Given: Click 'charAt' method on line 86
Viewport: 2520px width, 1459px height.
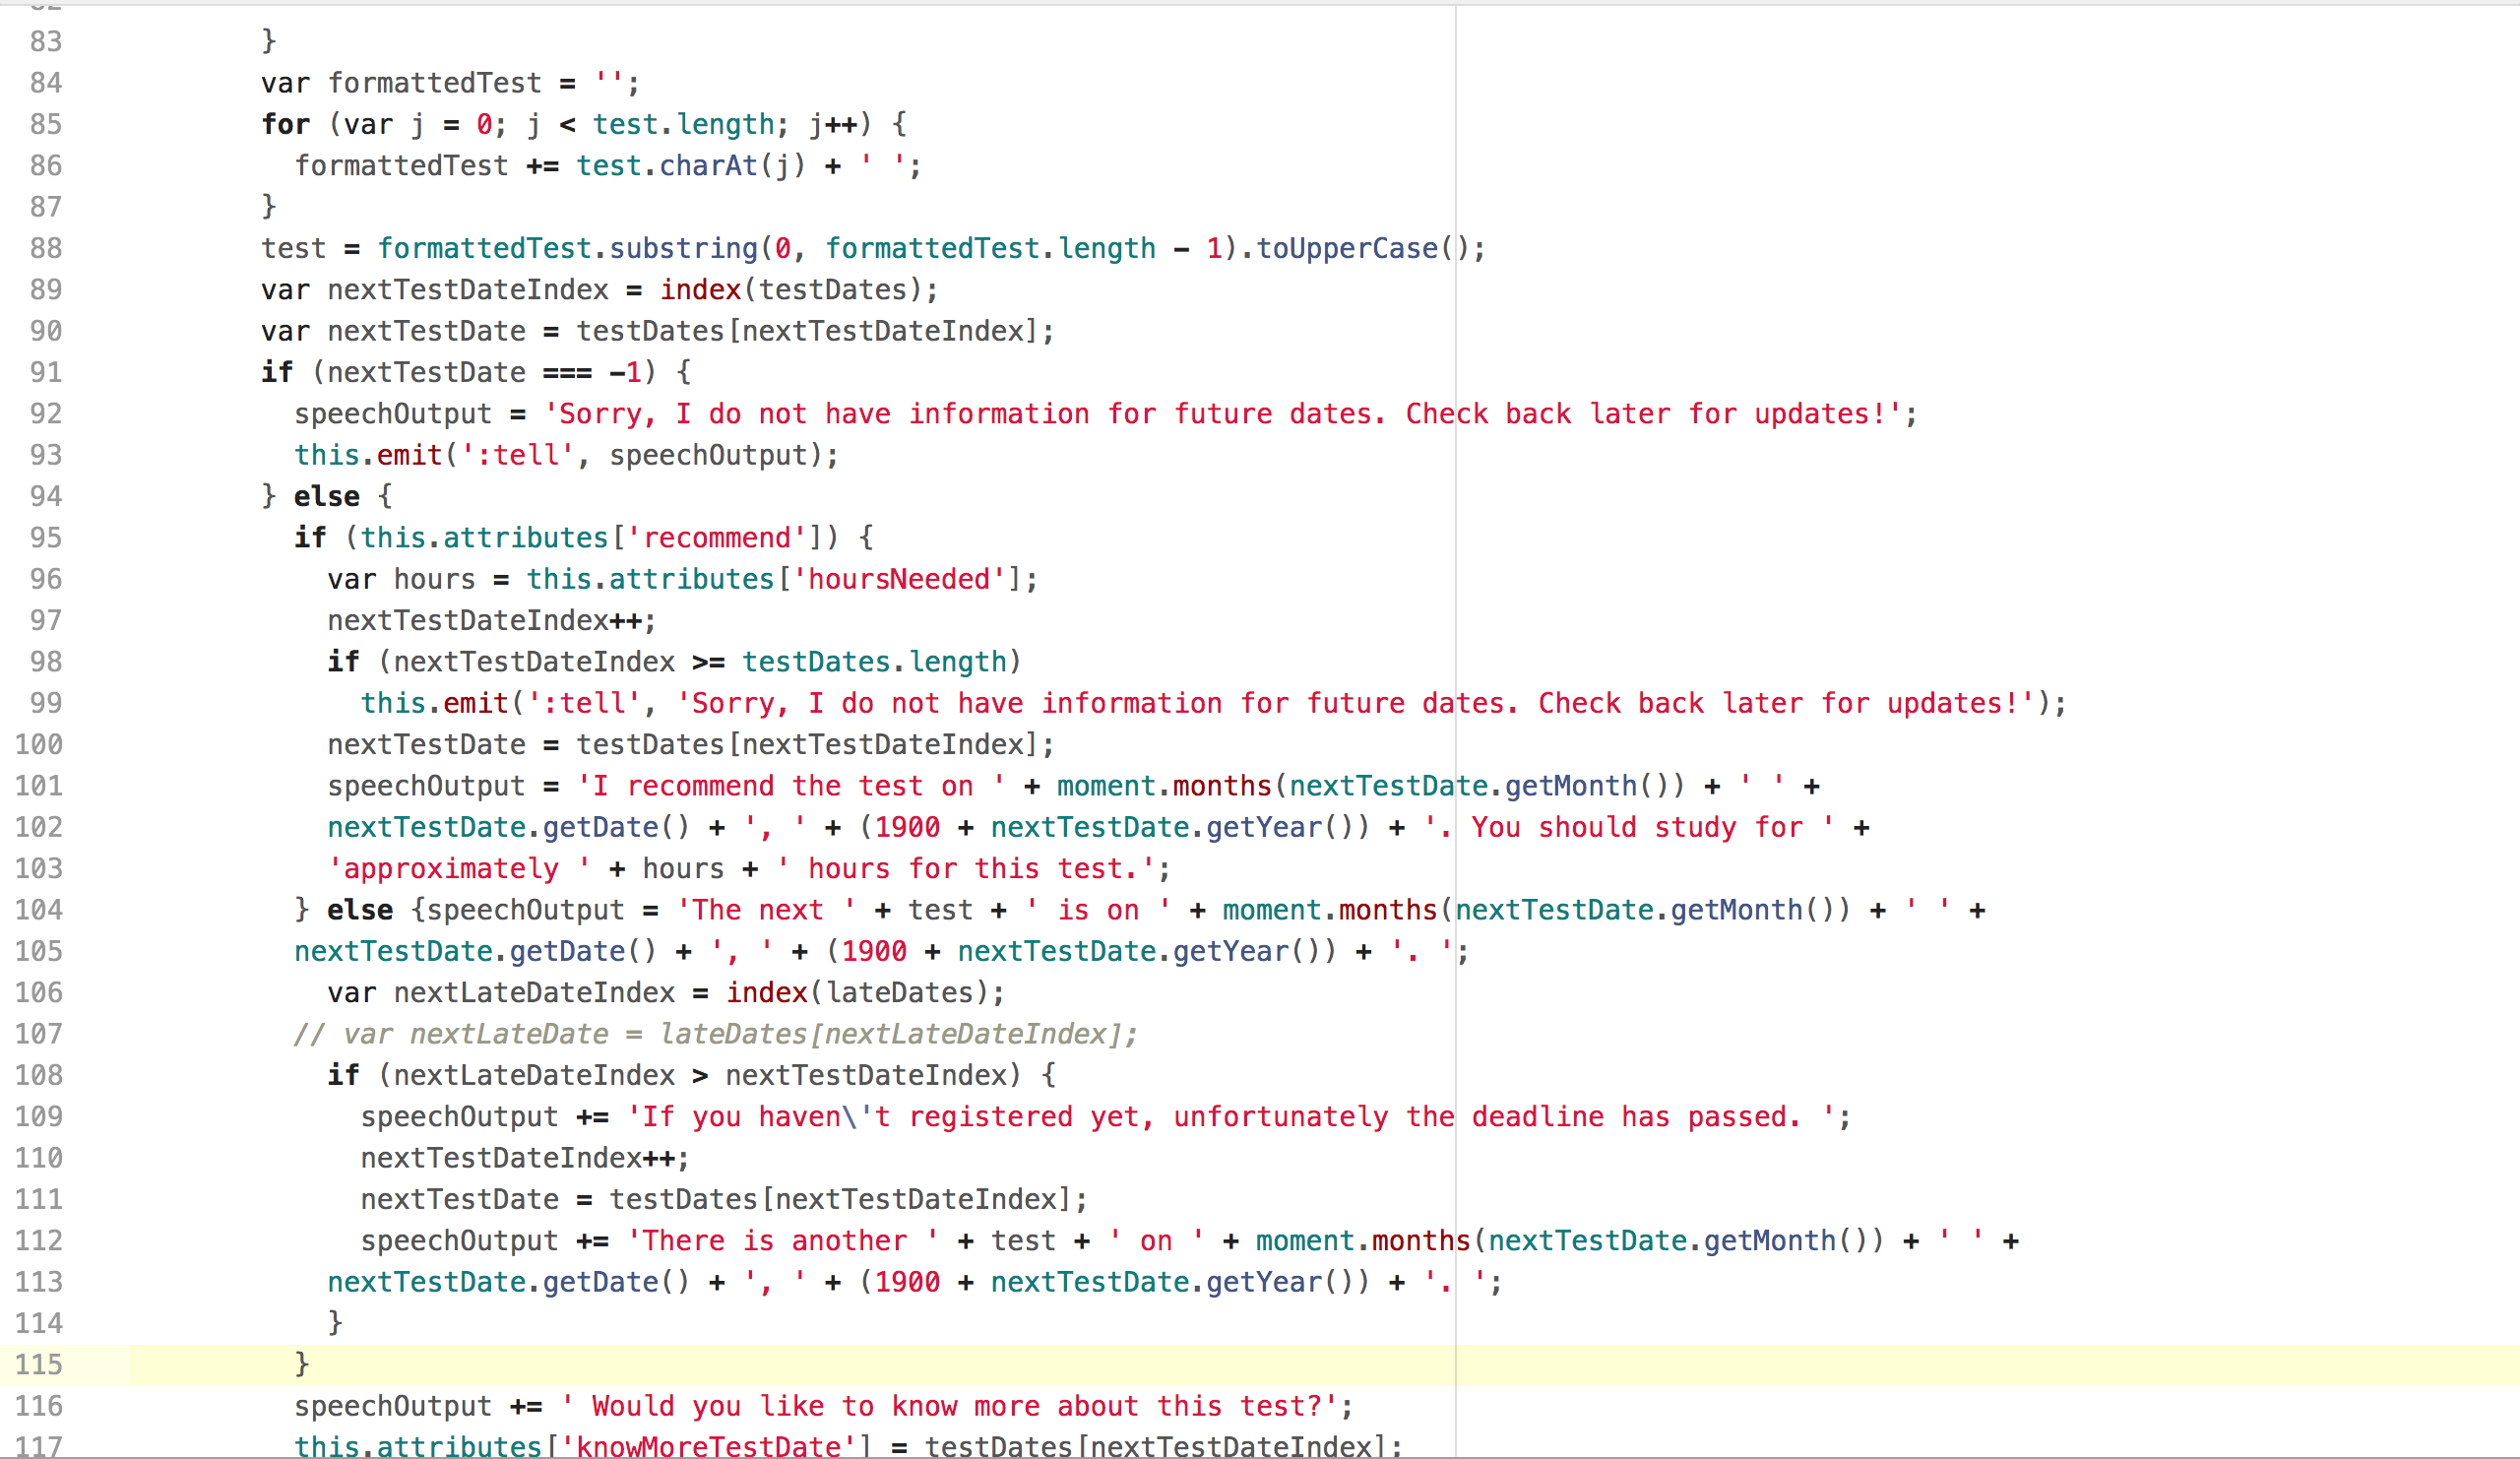Looking at the screenshot, I should [x=708, y=166].
